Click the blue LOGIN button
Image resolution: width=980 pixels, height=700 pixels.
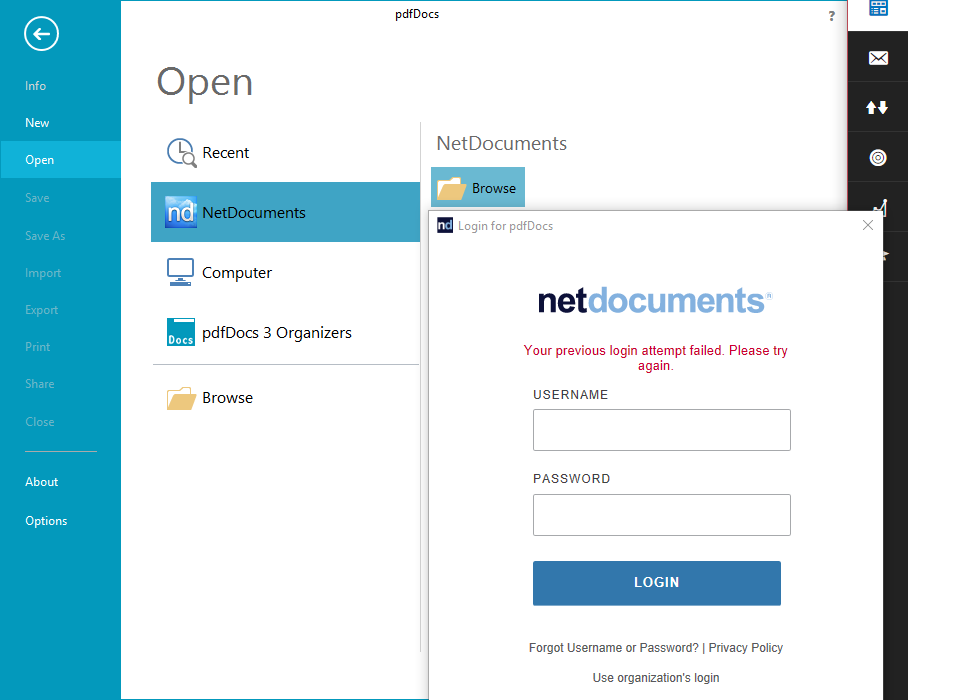[656, 582]
